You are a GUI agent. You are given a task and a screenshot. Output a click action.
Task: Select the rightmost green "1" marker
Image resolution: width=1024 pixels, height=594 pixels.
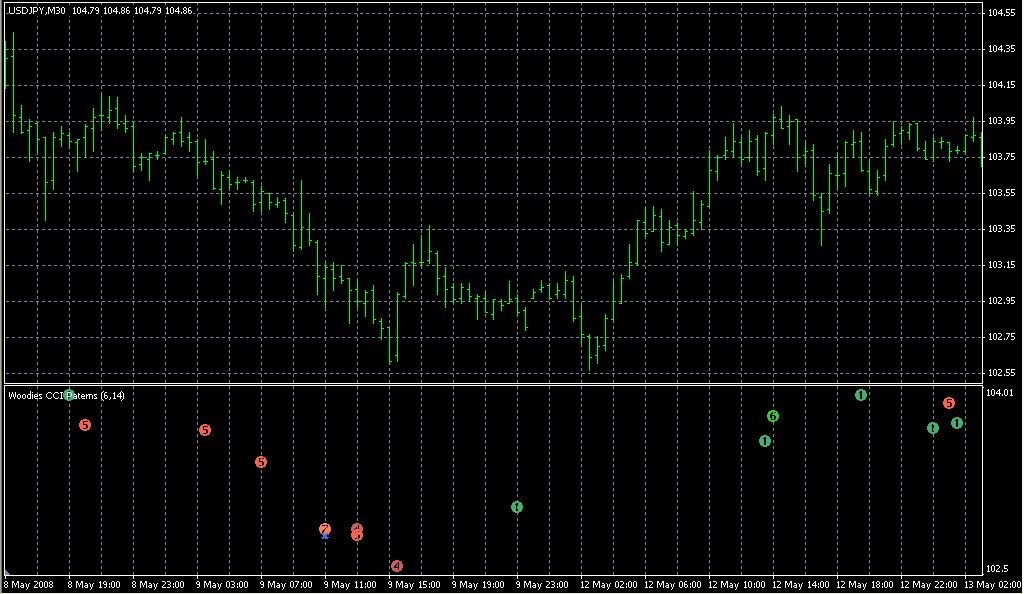click(x=956, y=423)
